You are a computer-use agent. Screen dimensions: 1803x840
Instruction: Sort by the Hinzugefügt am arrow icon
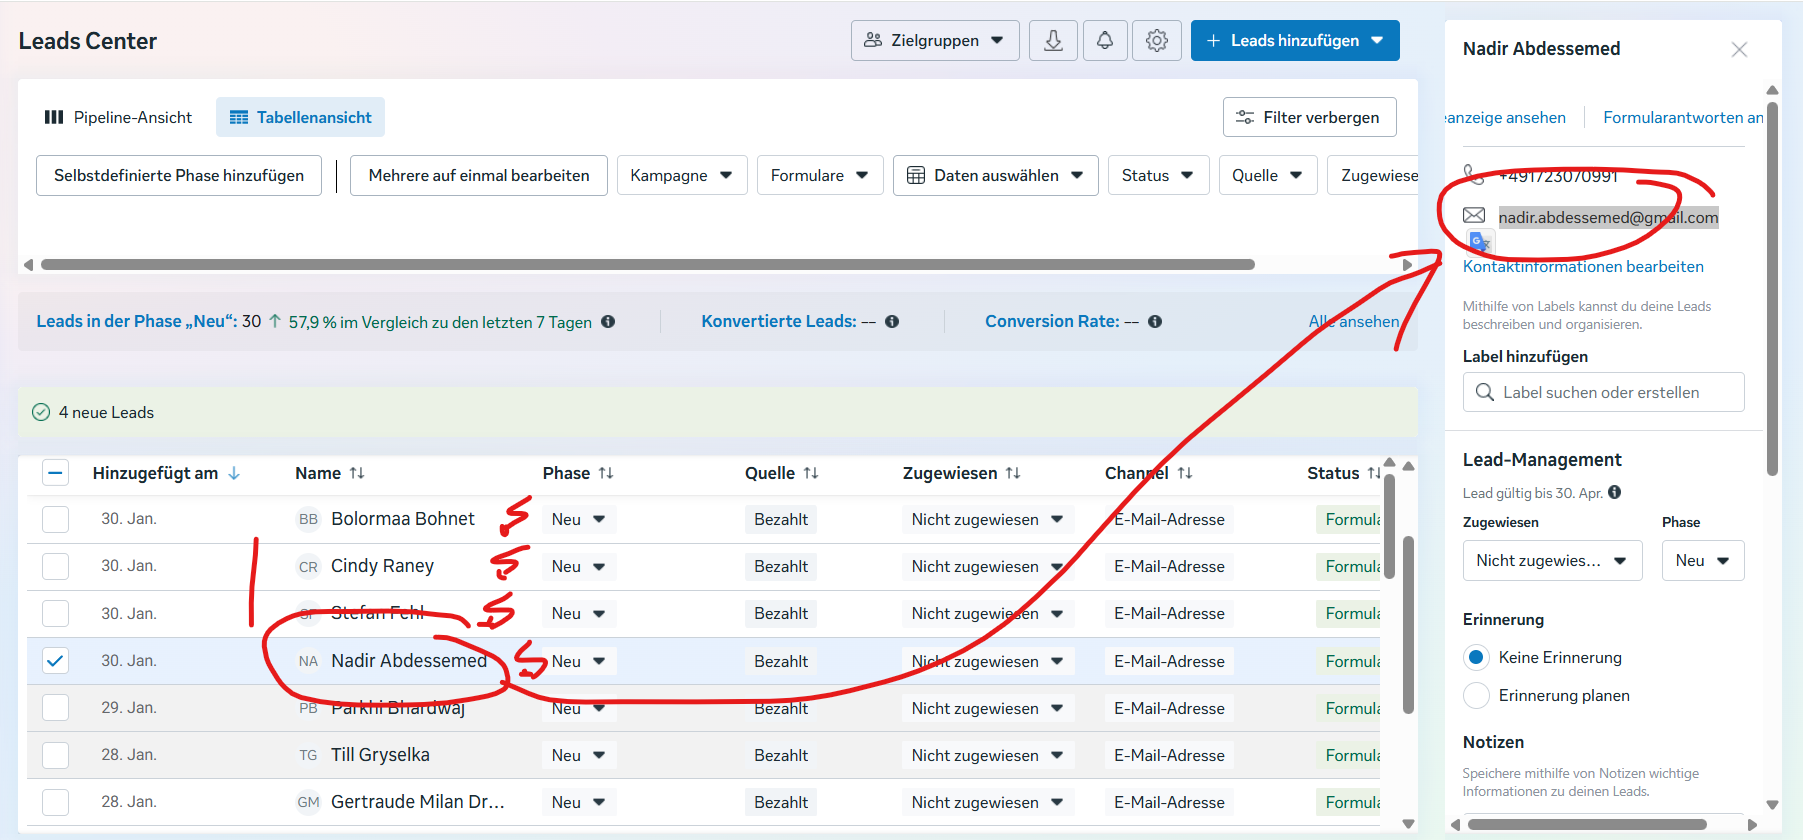234,473
